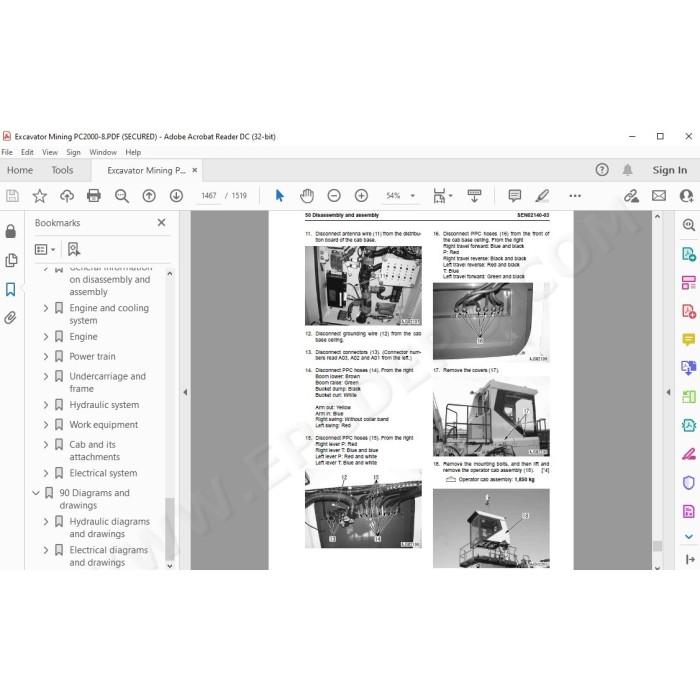Zoom in with plus button
This screenshot has width=700, height=700.
pos(361,196)
